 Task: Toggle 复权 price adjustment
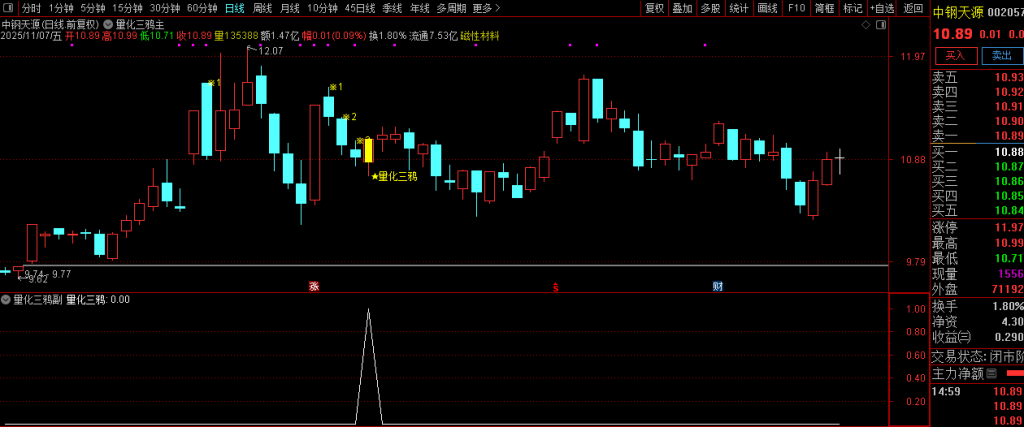point(654,8)
